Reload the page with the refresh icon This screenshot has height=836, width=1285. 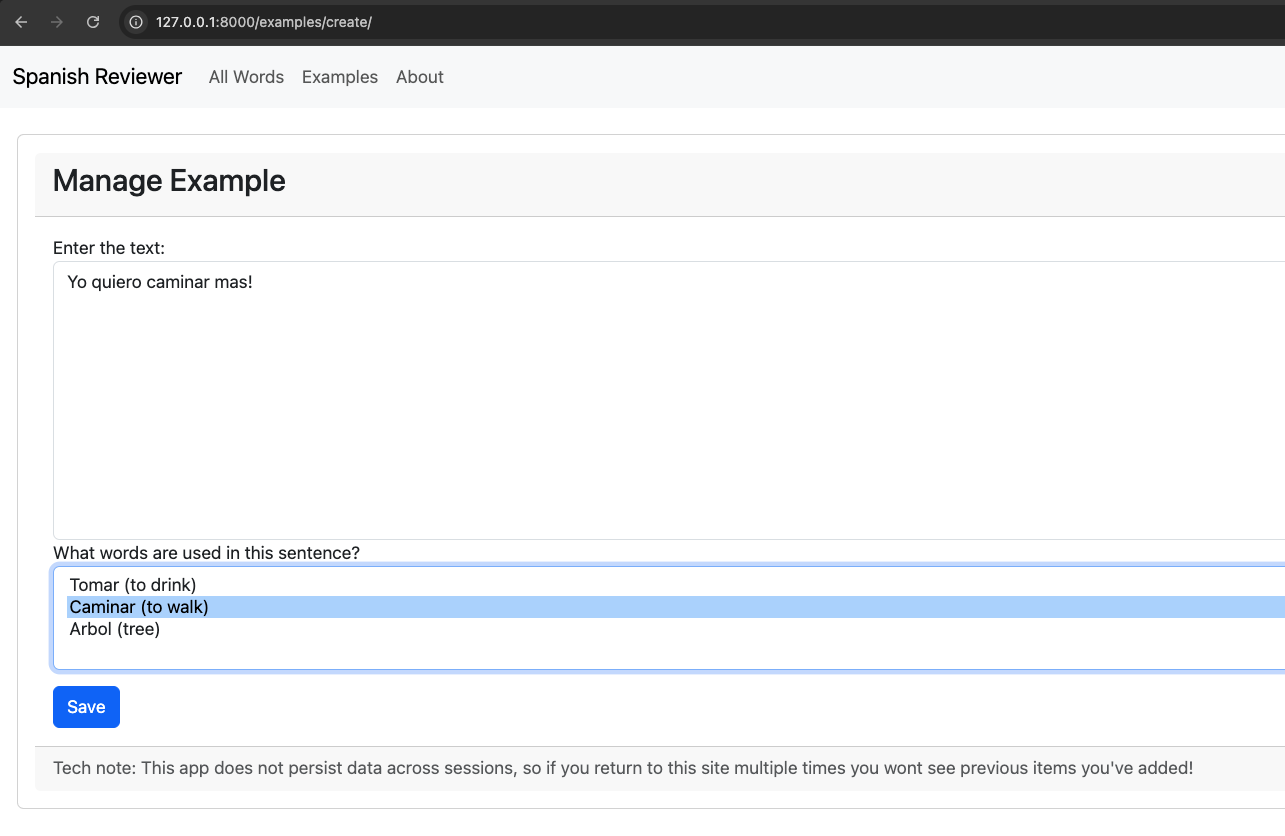[x=92, y=21]
